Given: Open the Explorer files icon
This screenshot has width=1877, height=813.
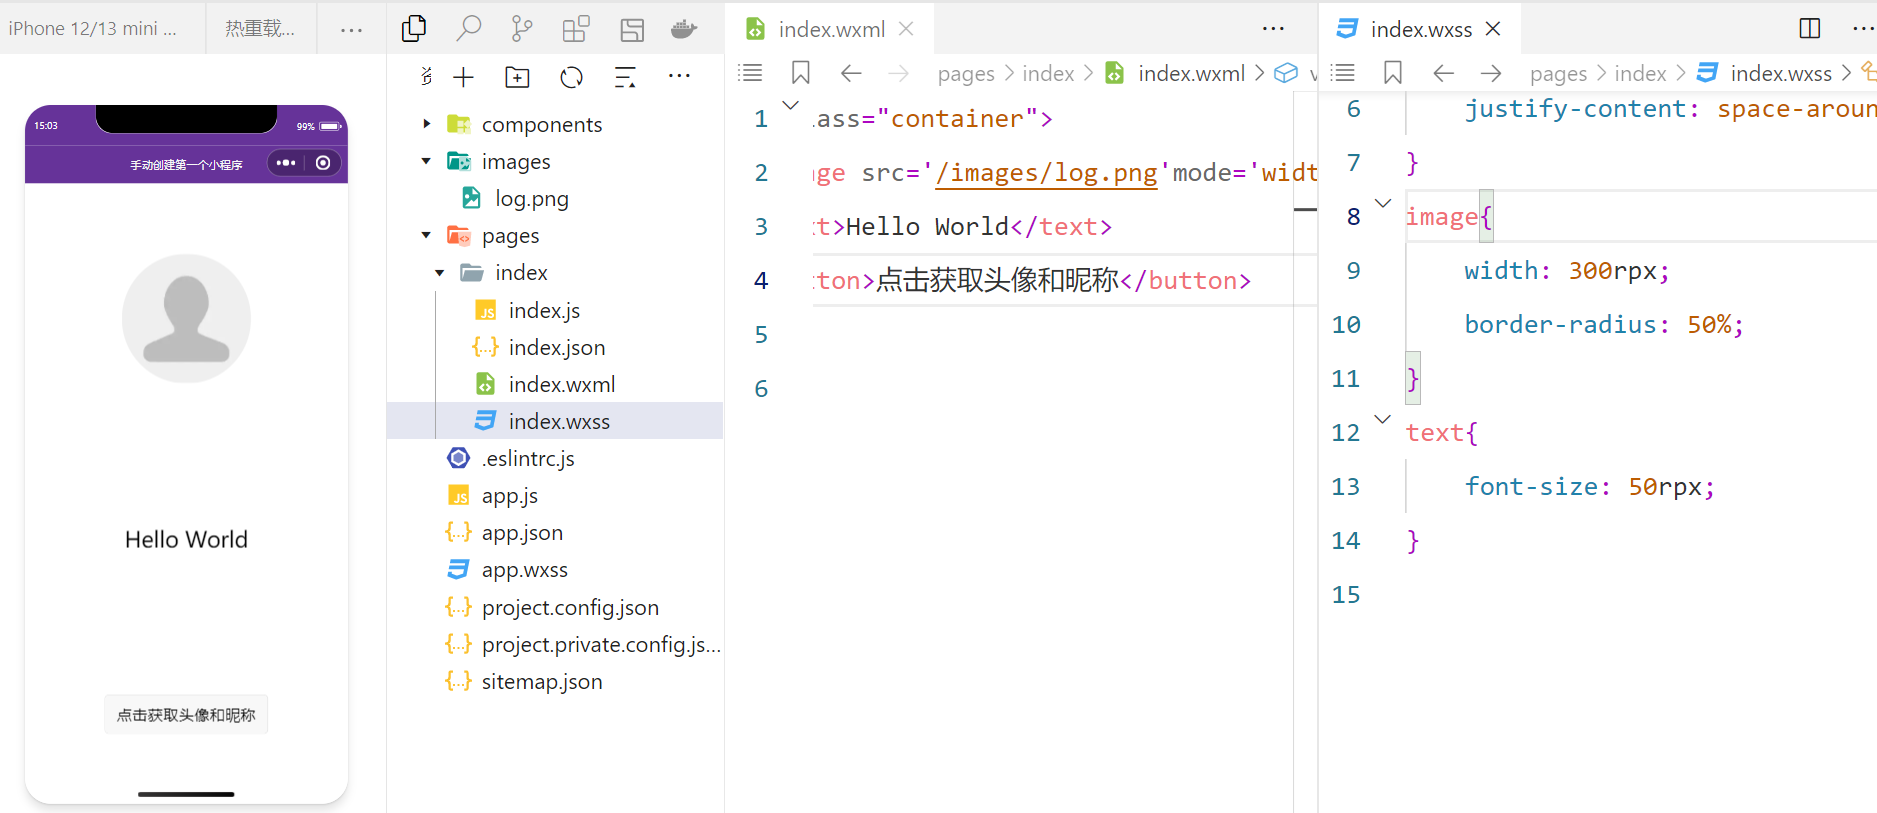Looking at the screenshot, I should [414, 29].
